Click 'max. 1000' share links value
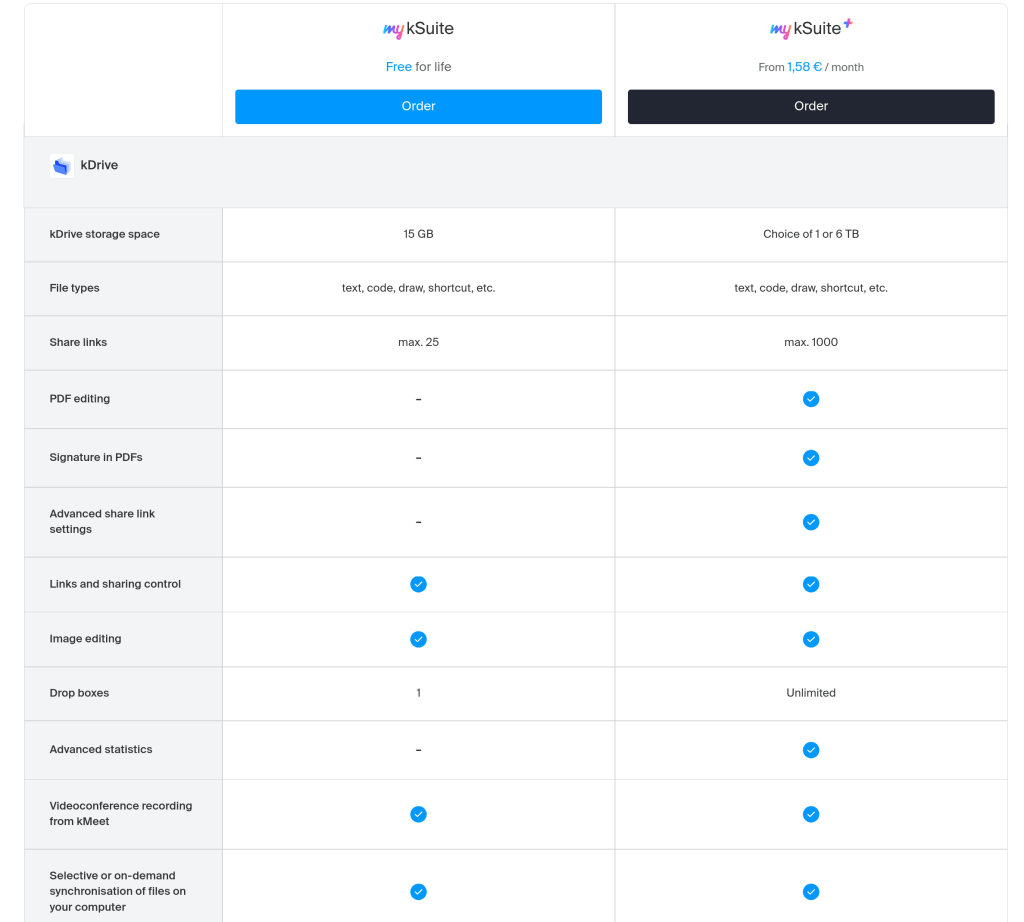1024x922 pixels. pos(810,342)
